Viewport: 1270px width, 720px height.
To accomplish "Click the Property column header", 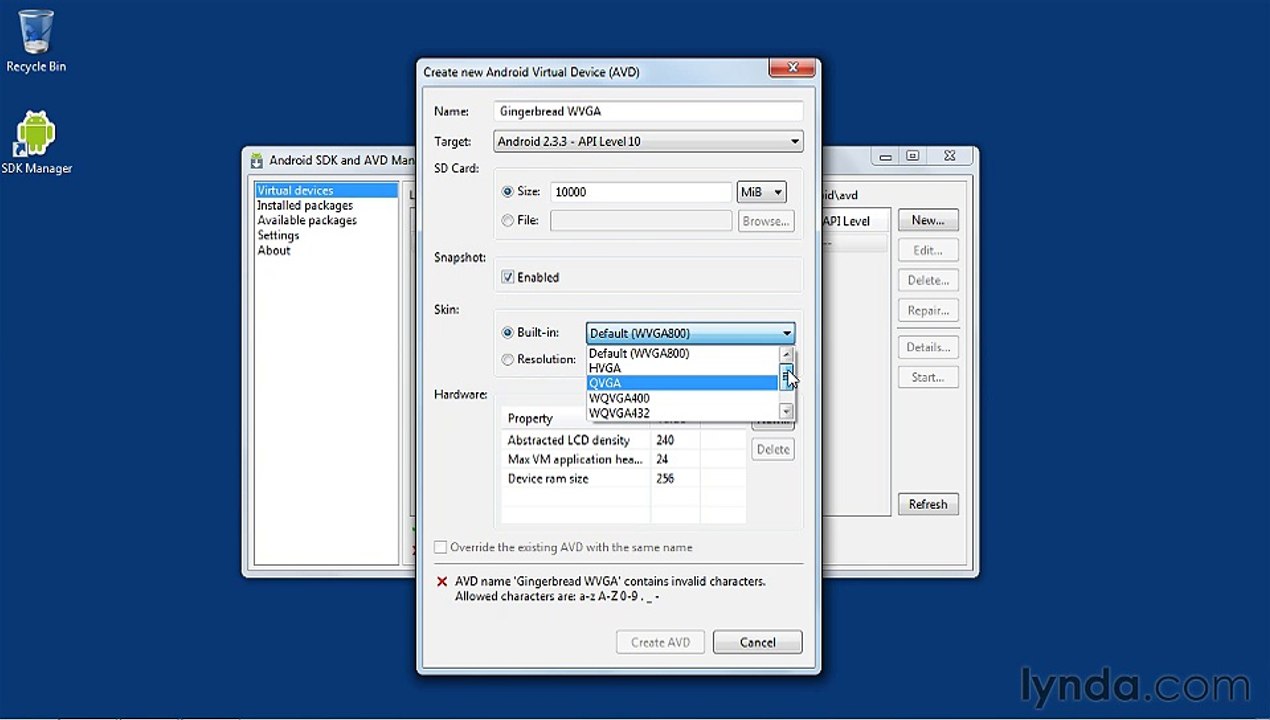I will click(576, 418).
